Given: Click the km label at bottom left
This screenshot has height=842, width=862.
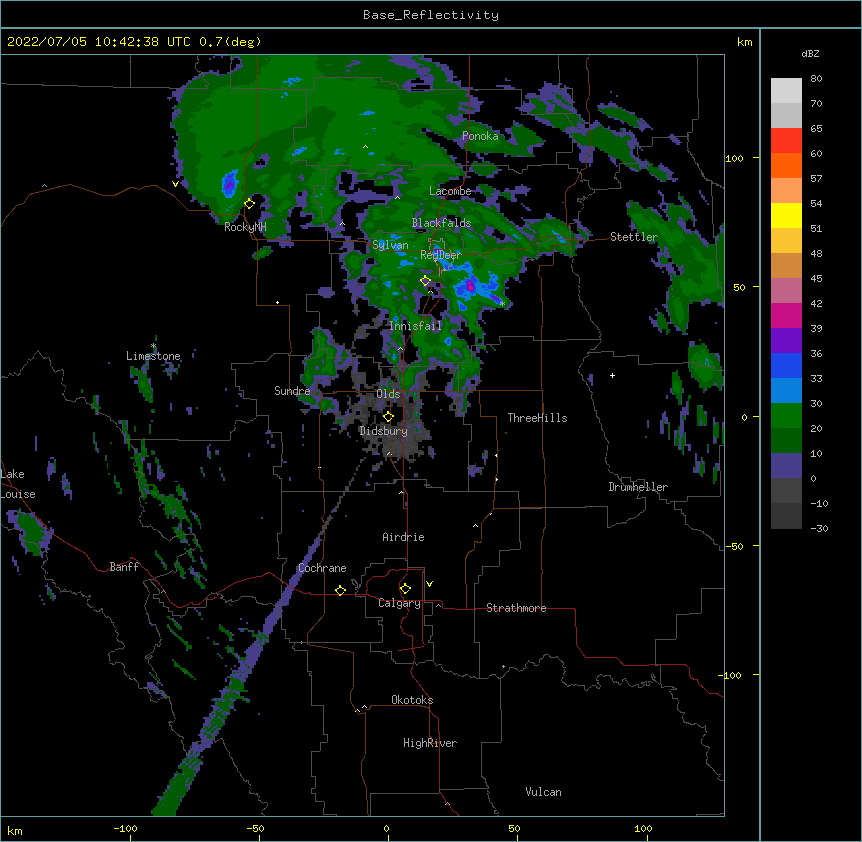Looking at the screenshot, I should [x=15, y=831].
